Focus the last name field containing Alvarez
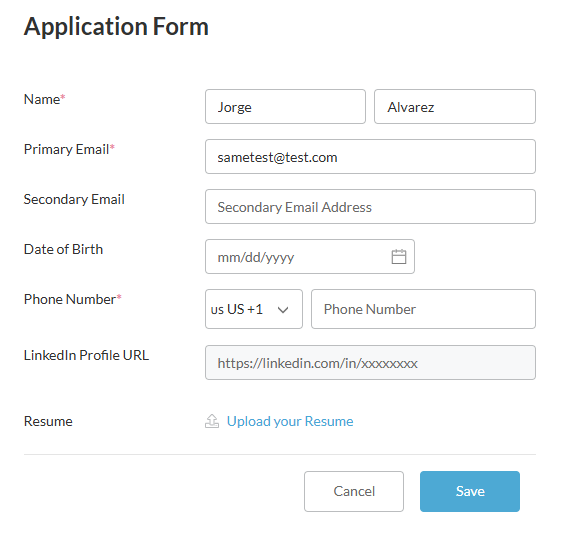This screenshot has height=533, width=565. click(455, 107)
